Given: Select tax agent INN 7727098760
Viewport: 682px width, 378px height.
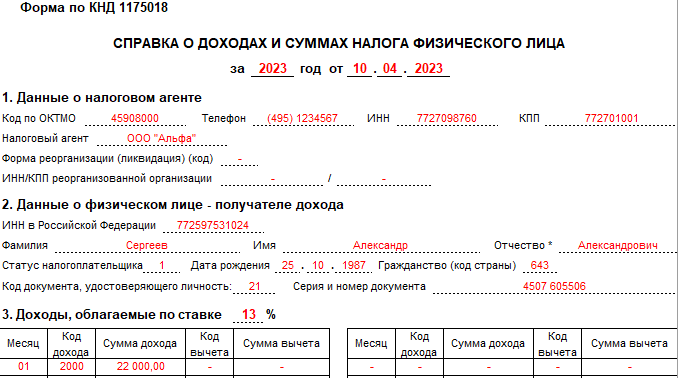Looking at the screenshot, I should [x=447, y=118].
